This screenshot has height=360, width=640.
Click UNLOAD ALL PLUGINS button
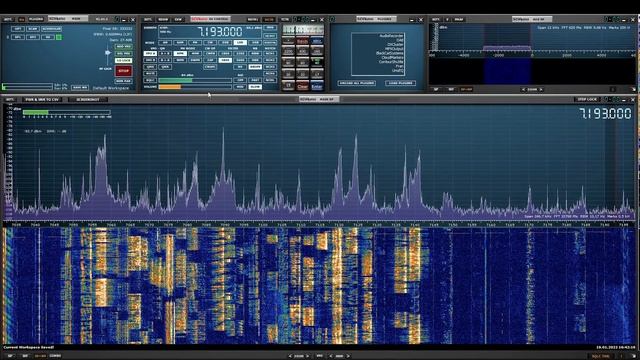[357, 83]
